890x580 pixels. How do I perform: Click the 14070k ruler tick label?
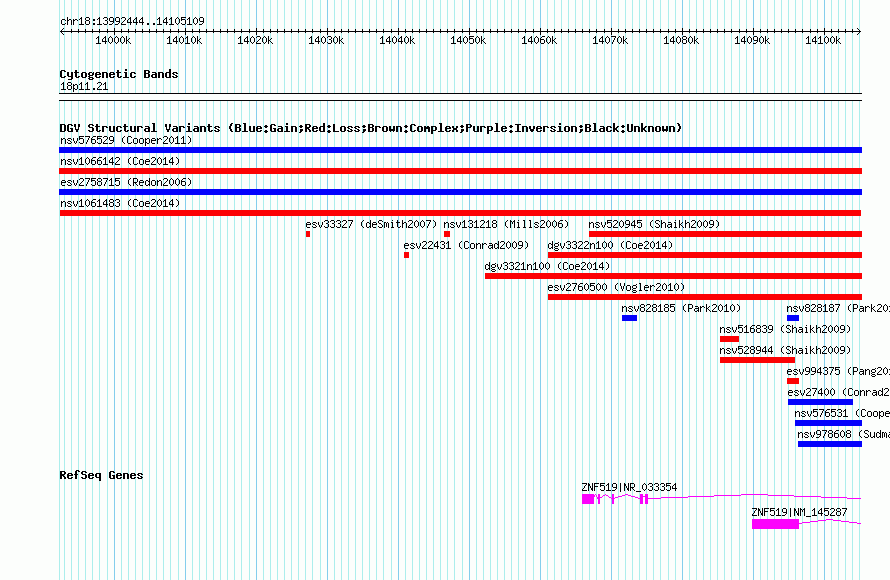pos(610,40)
